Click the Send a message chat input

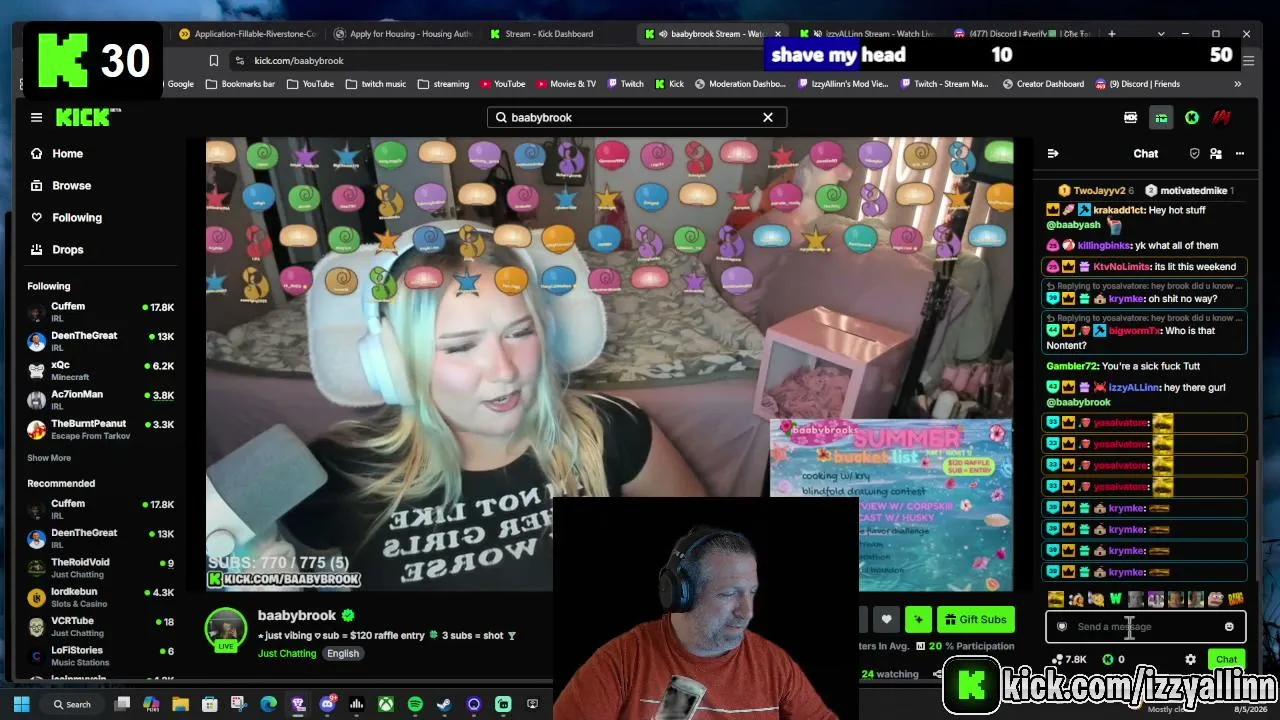(x=1146, y=627)
